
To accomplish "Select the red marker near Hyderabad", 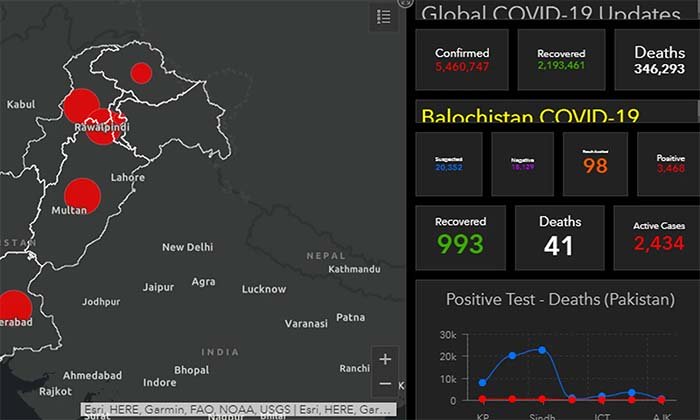I will click(15, 308).
